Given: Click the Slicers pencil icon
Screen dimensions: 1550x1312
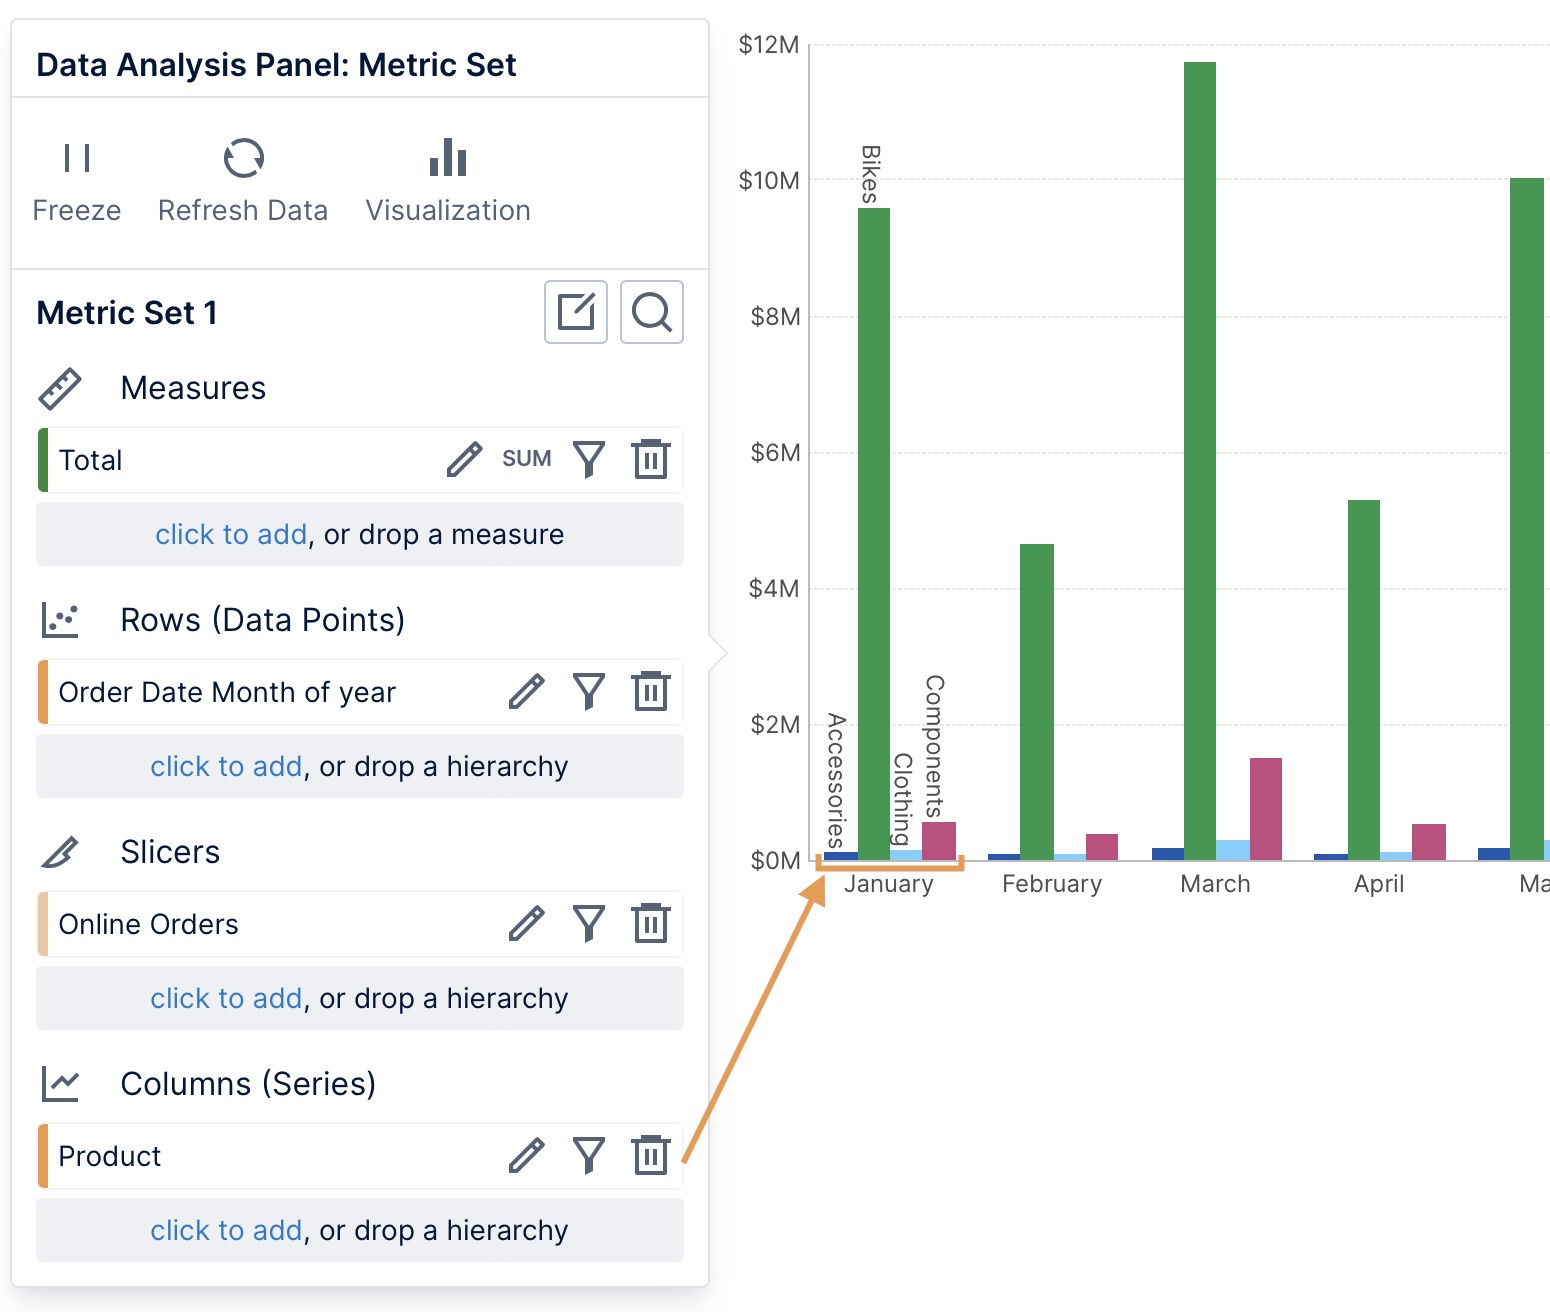Looking at the screenshot, I should click(60, 851).
